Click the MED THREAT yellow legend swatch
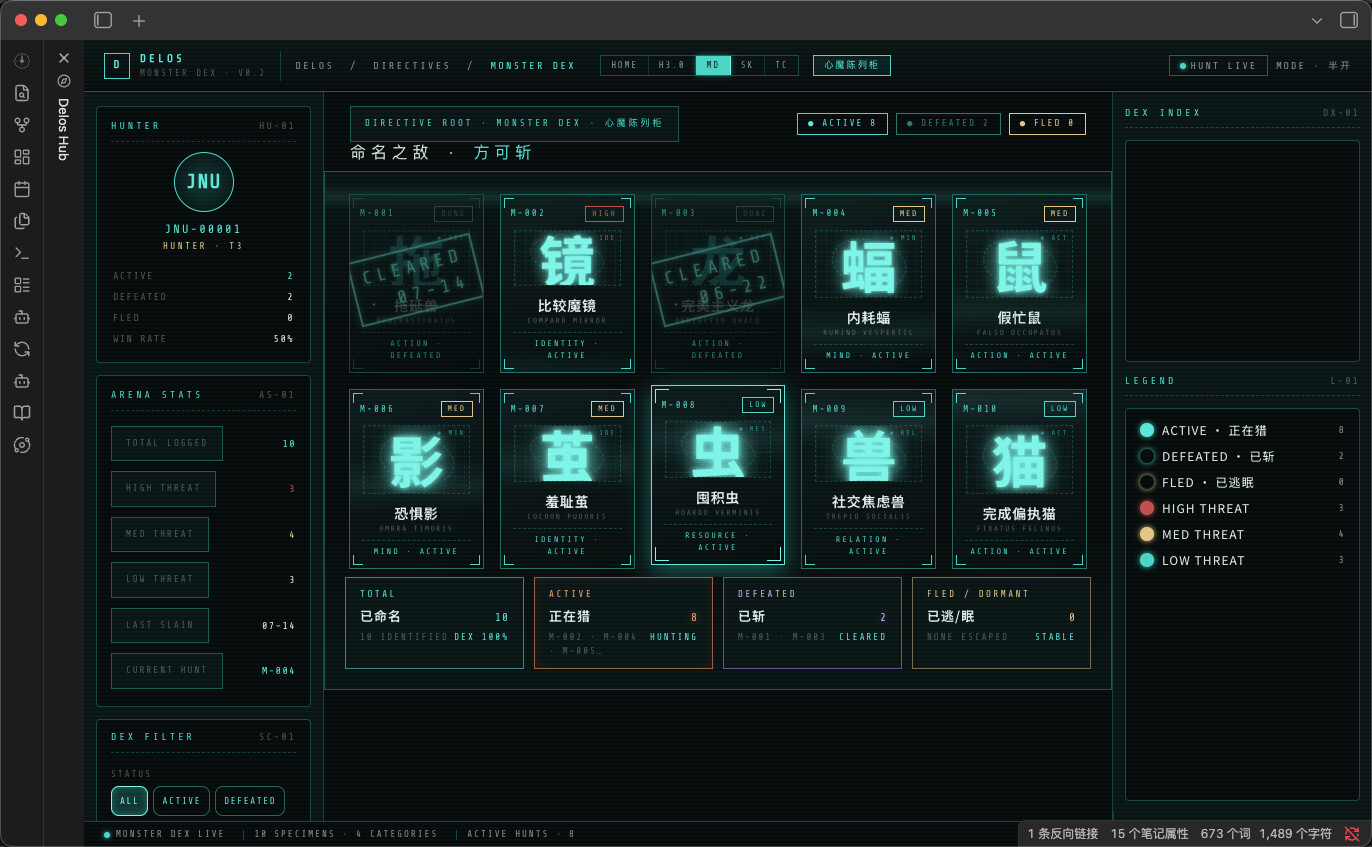This screenshot has width=1372, height=847. (1147, 534)
